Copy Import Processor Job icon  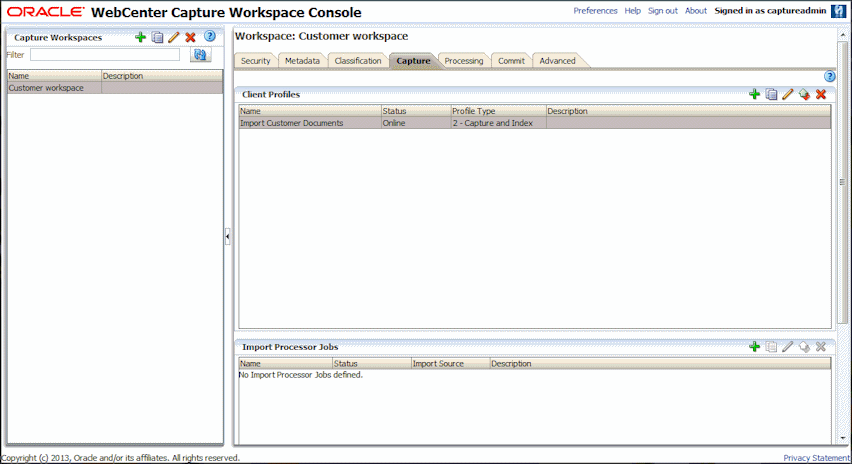click(x=771, y=346)
